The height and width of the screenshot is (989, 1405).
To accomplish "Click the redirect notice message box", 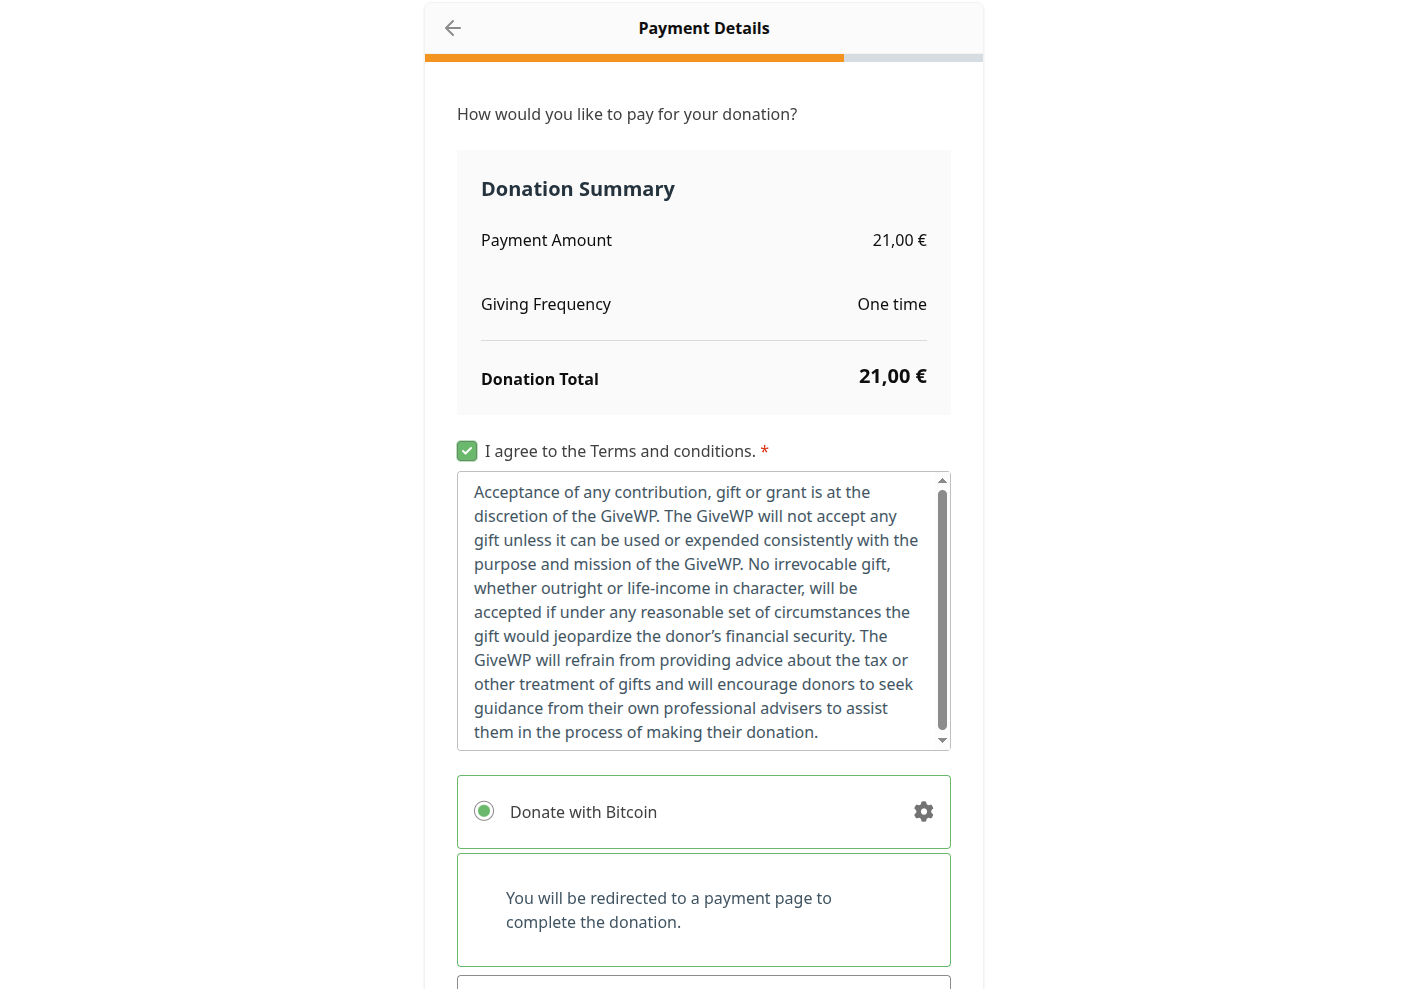I will pos(703,910).
